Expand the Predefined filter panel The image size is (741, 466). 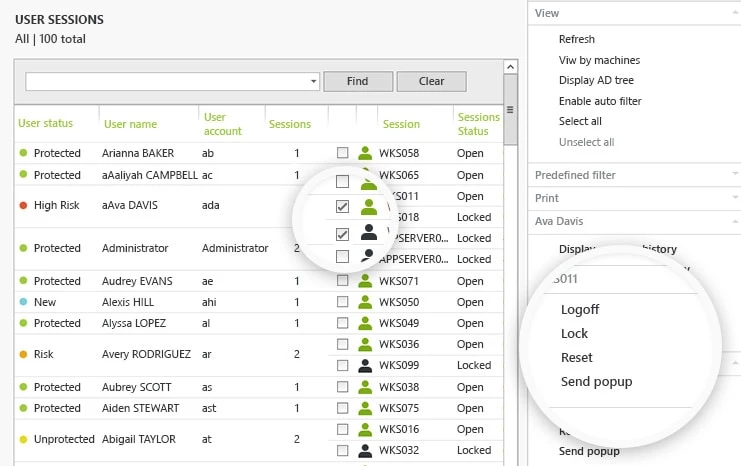(735, 175)
